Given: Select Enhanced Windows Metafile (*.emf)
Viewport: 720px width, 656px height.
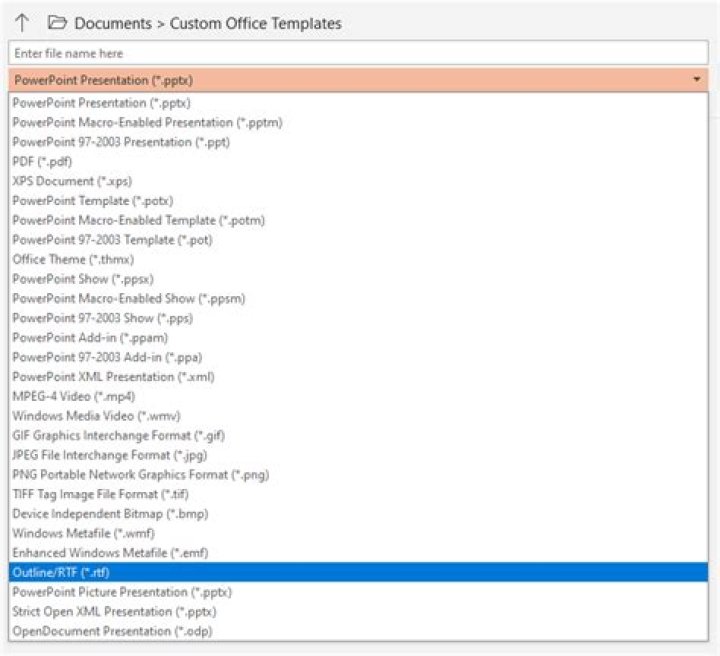Looking at the screenshot, I should tap(358, 553).
